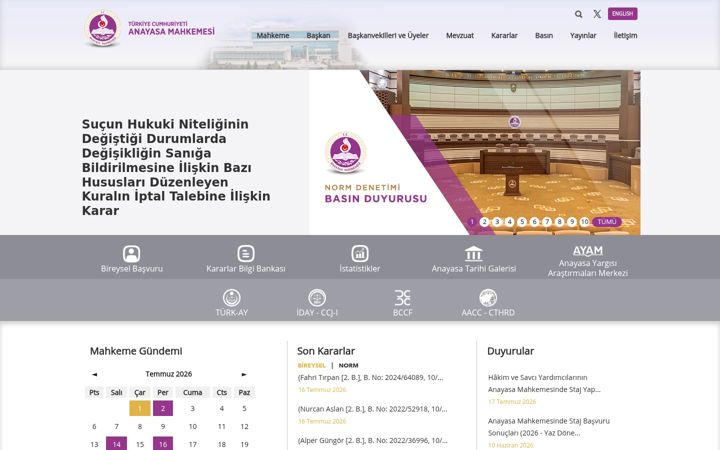Image resolution: width=720 pixels, height=450 pixels.
Task: Click the TÜMÜ button in the slider
Action: (607, 222)
